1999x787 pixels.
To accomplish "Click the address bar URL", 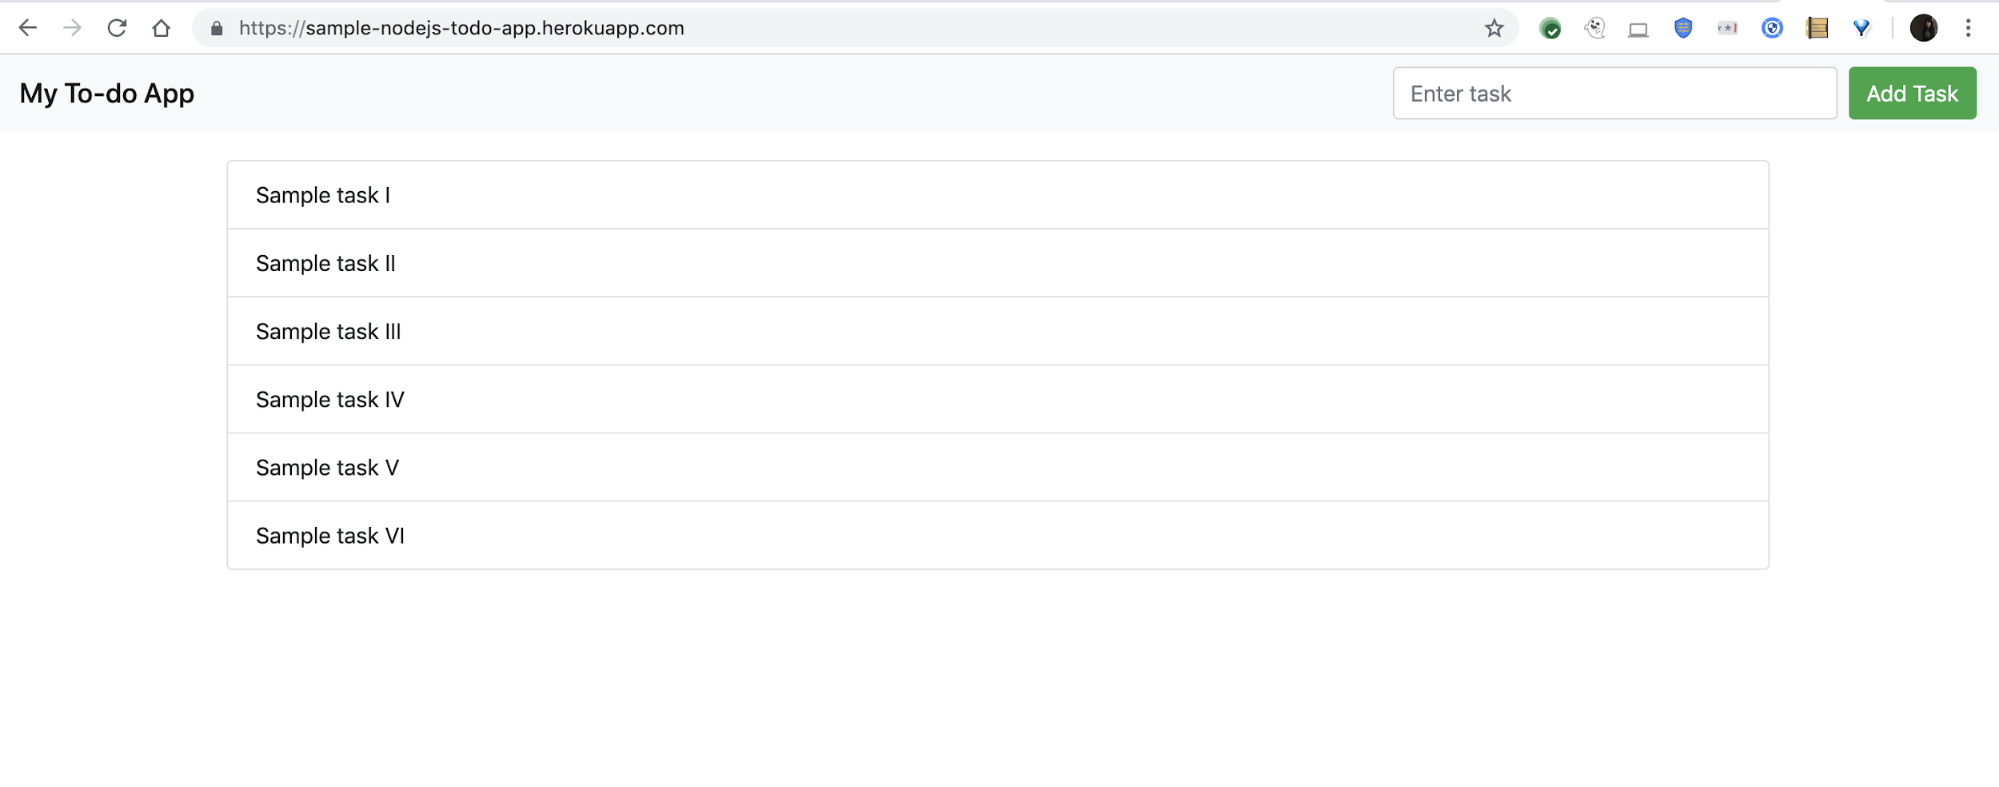I will coord(461,28).
